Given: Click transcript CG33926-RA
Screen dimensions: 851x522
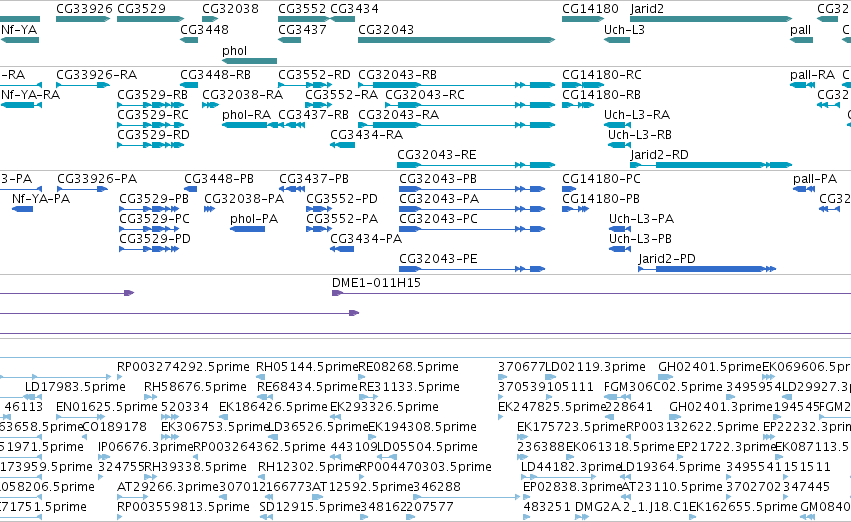Looking at the screenshot, I should tap(97, 74).
